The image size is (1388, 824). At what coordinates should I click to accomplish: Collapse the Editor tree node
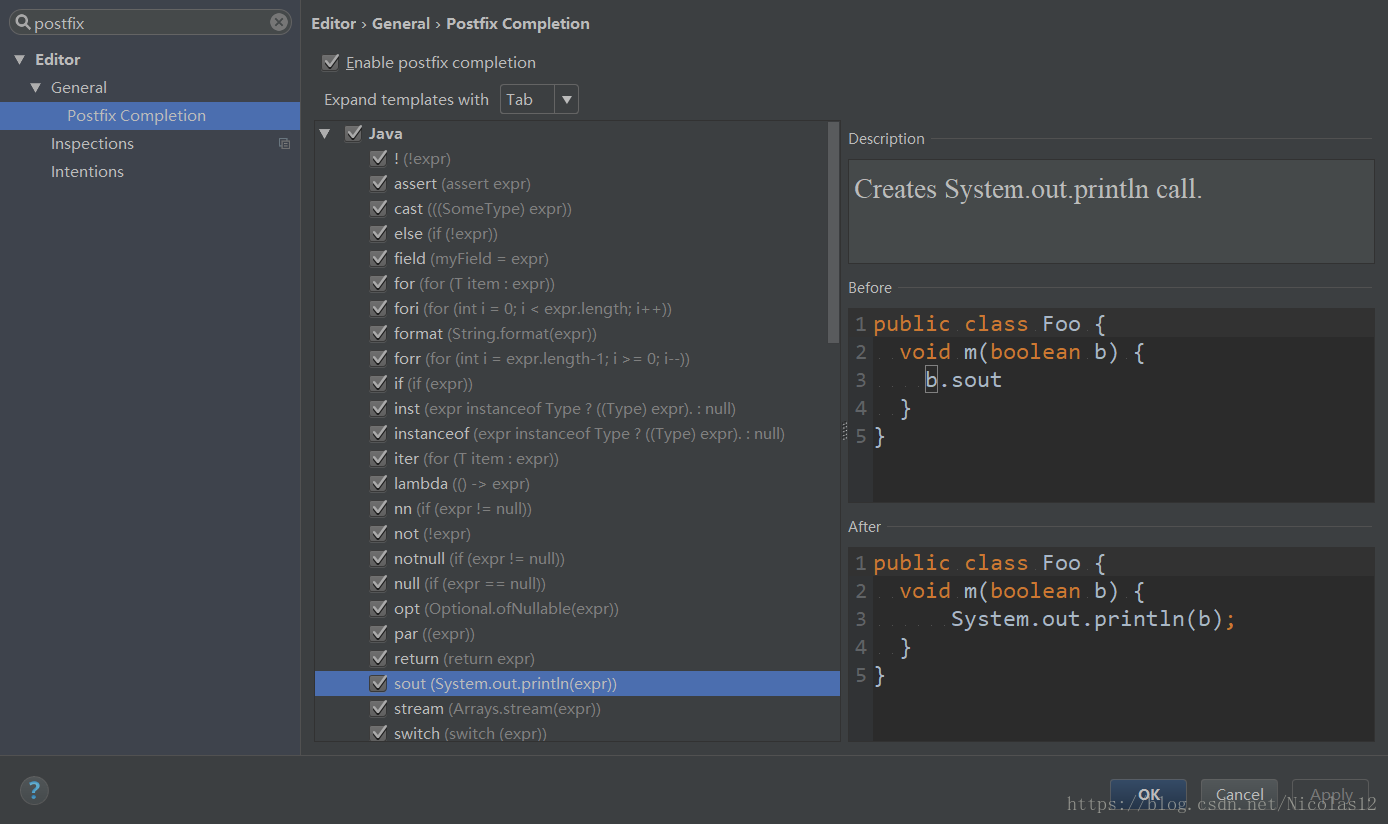[x=18, y=60]
